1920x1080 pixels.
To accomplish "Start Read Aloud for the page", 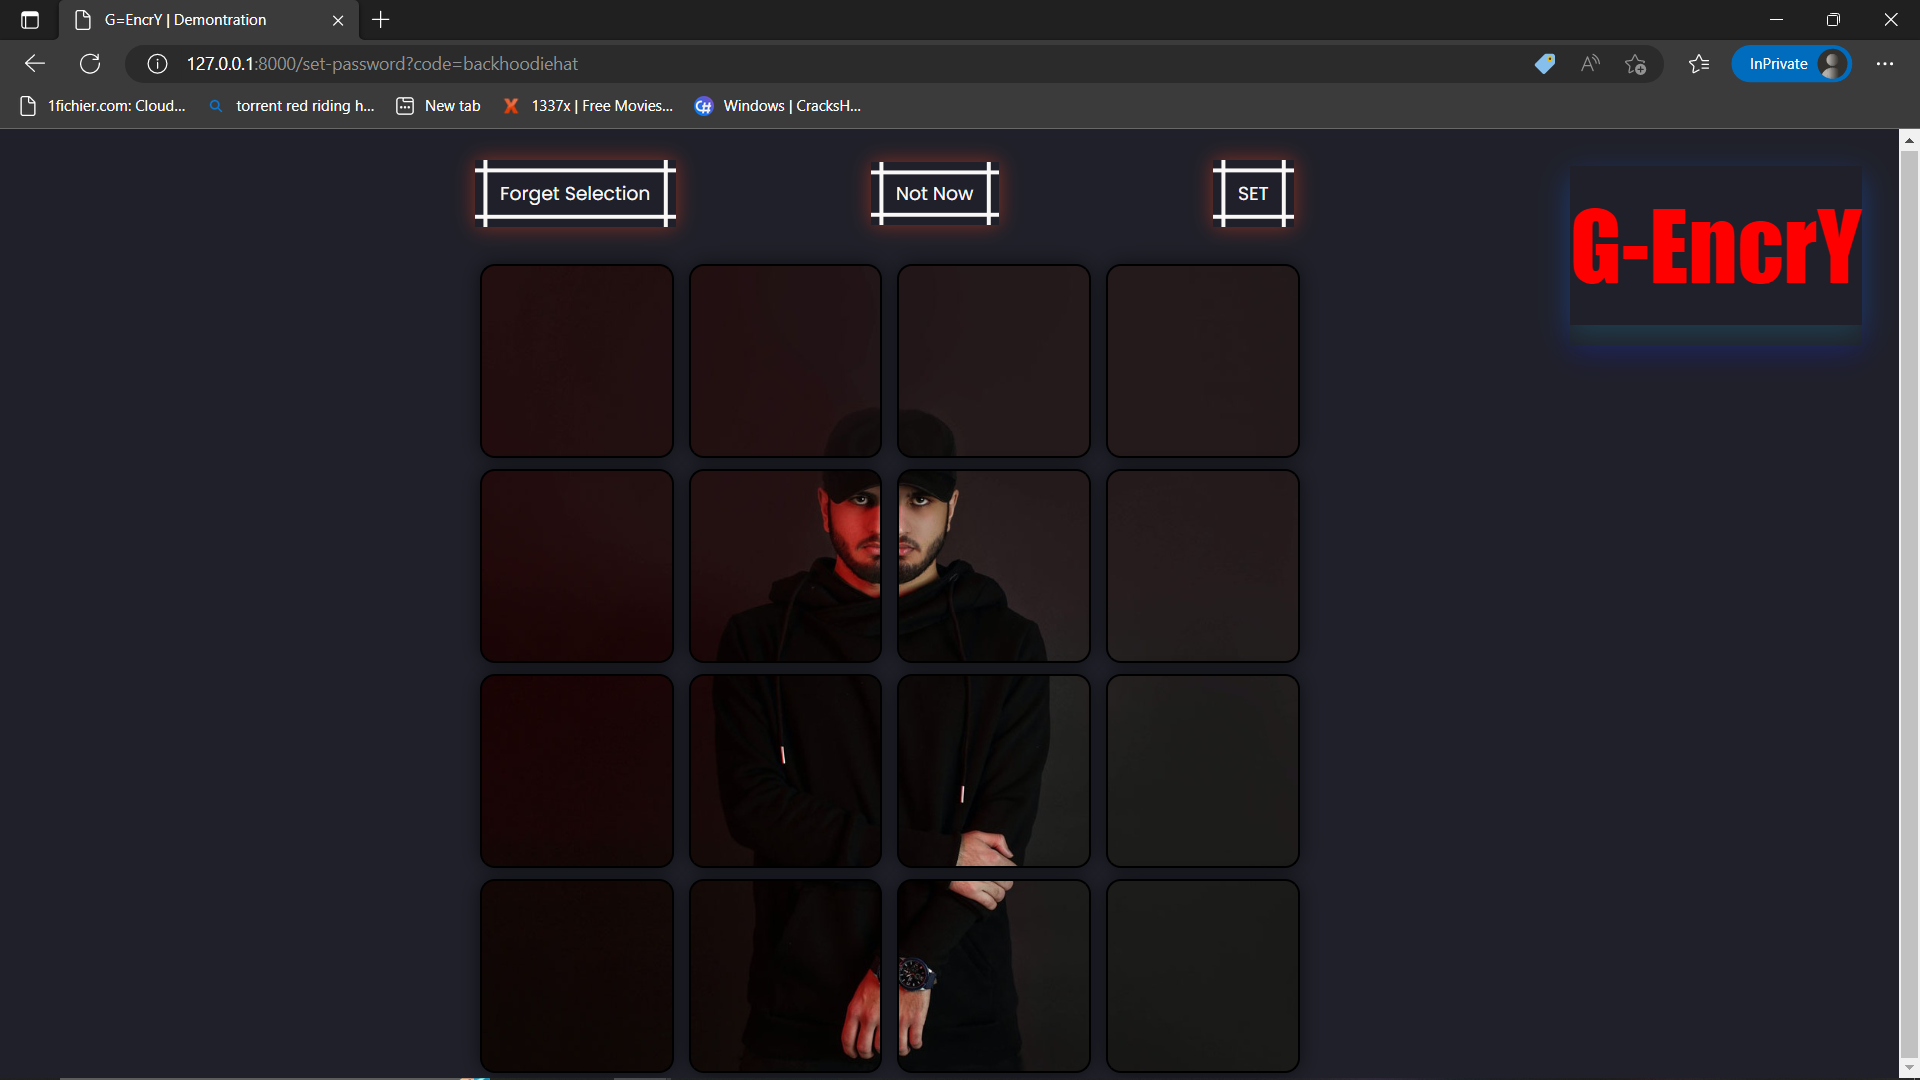I will [x=1590, y=63].
